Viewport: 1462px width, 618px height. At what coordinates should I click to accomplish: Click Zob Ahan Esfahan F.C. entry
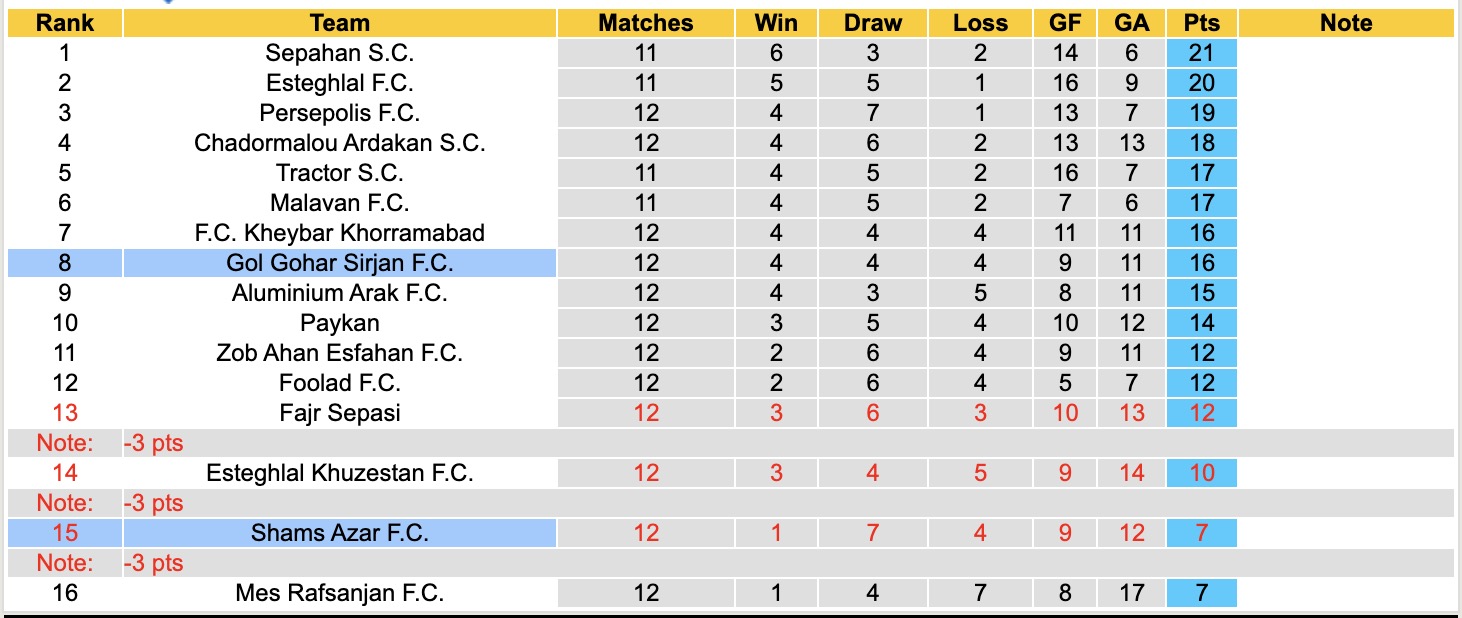pyautogui.click(x=340, y=353)
